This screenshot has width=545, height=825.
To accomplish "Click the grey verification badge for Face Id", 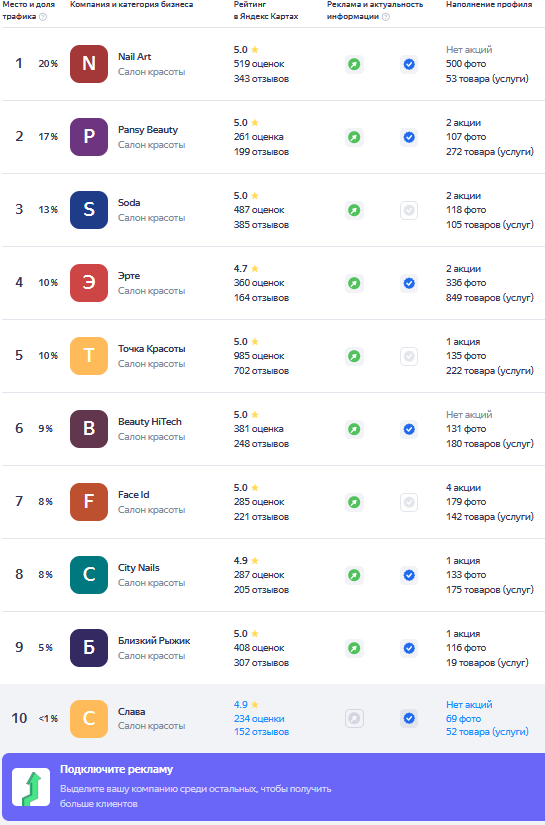I will point(409,502).
